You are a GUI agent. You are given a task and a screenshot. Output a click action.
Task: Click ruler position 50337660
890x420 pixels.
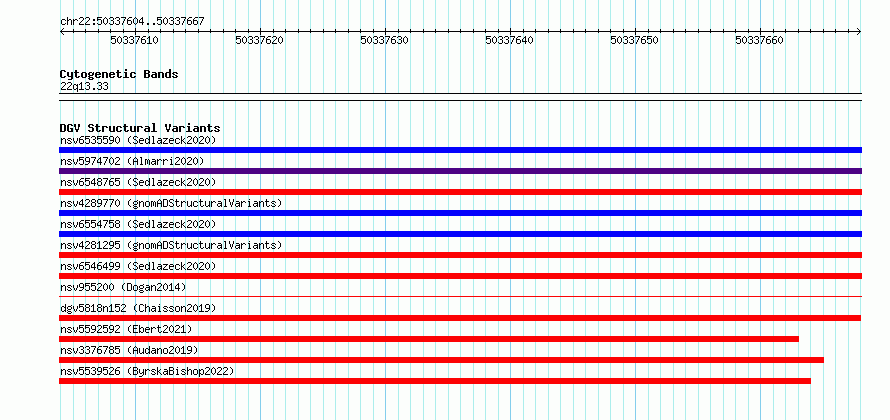[759, 40]
